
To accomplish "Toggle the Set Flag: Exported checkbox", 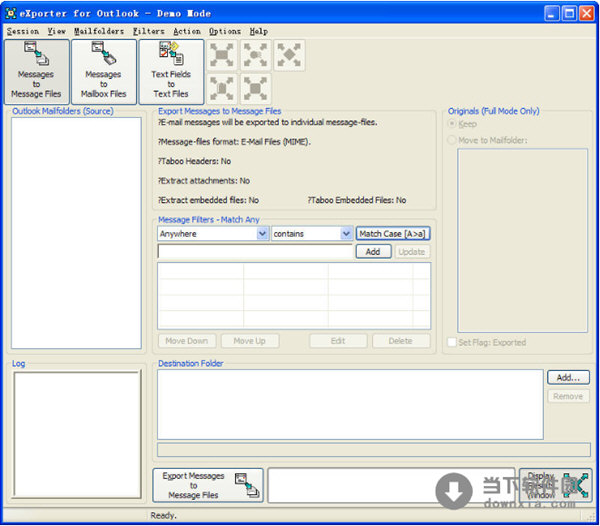I will tap(452, 342).
